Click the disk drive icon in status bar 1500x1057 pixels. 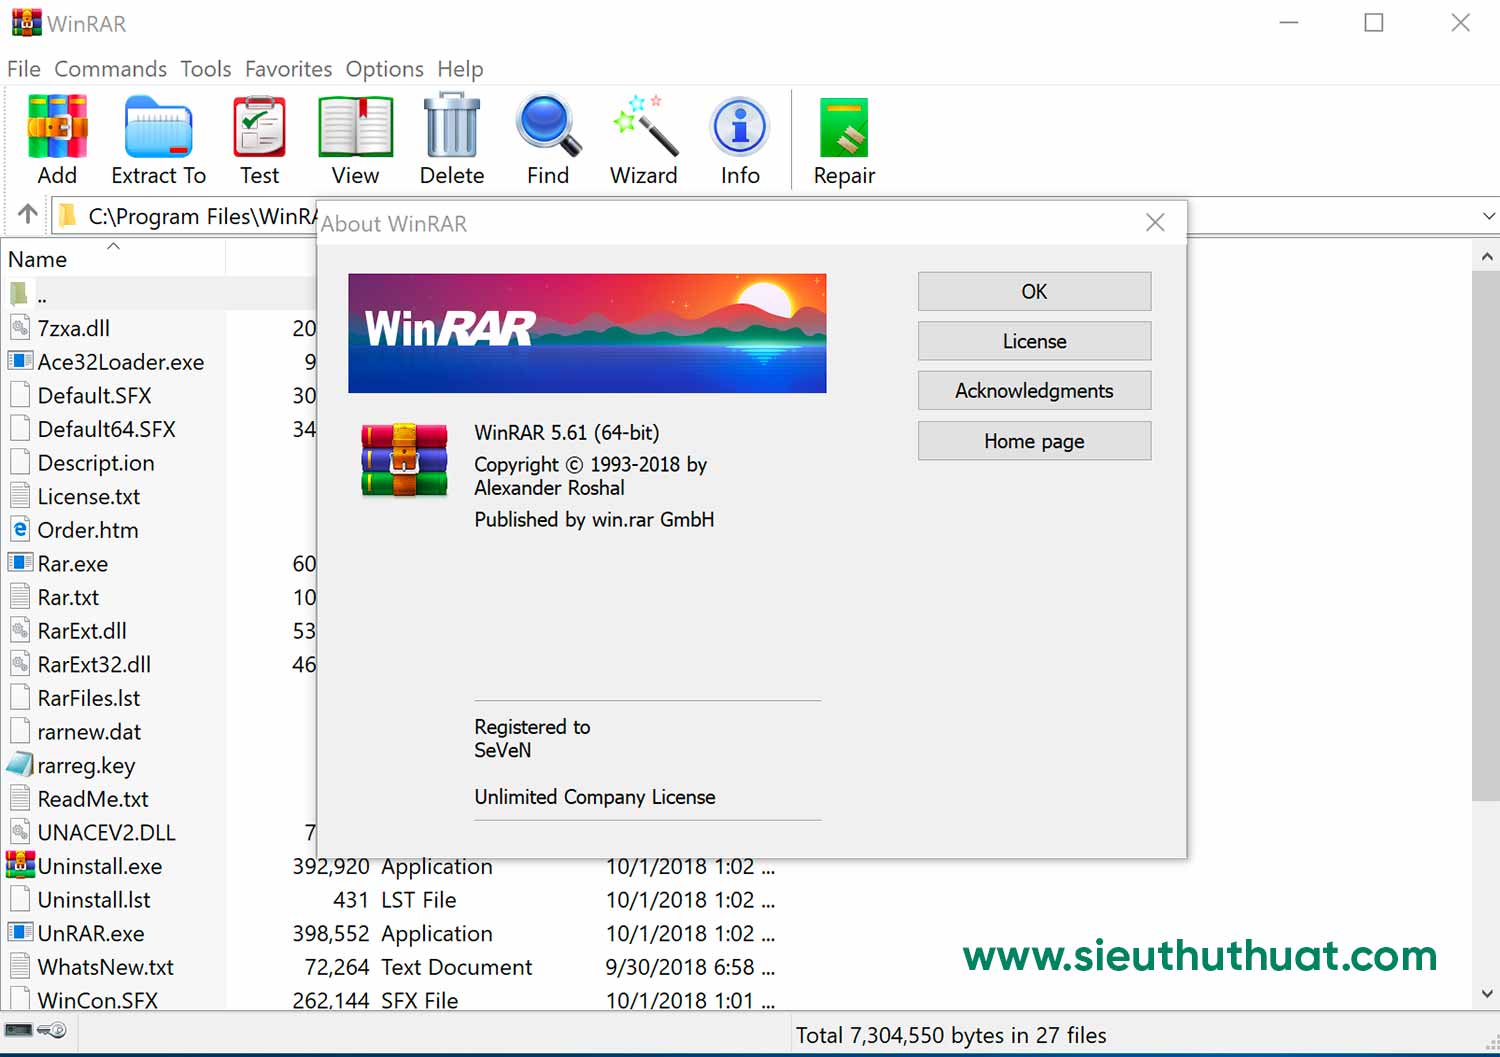pos(20,1030)
